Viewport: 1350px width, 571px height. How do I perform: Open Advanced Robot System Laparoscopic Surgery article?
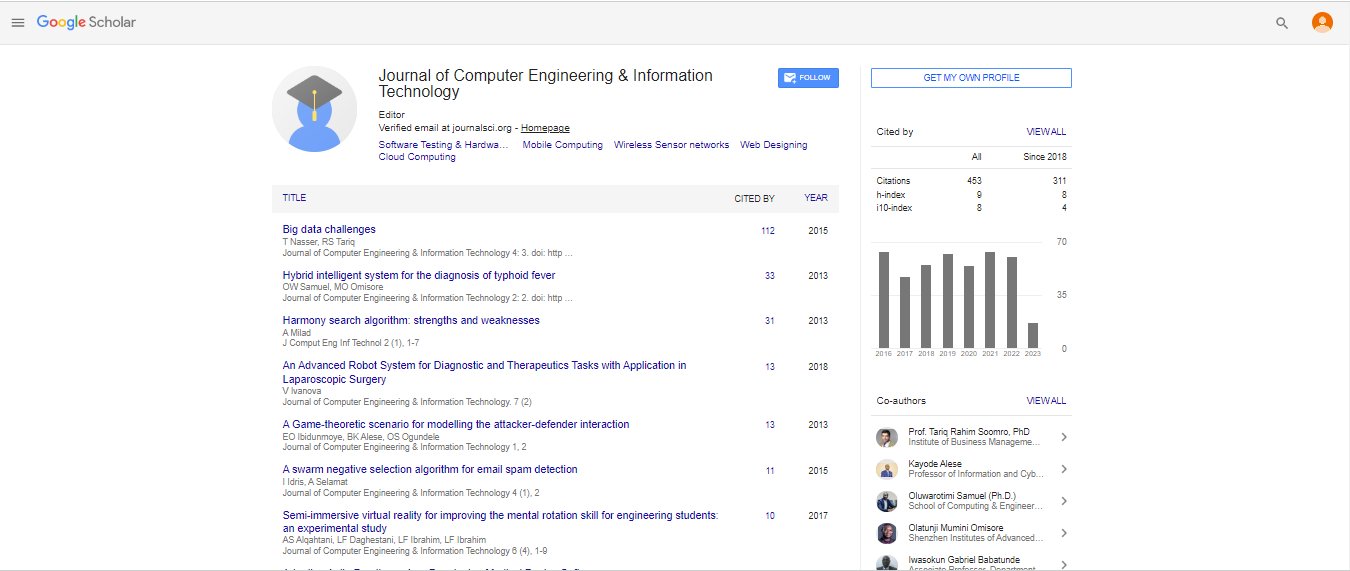coord(484,372)
